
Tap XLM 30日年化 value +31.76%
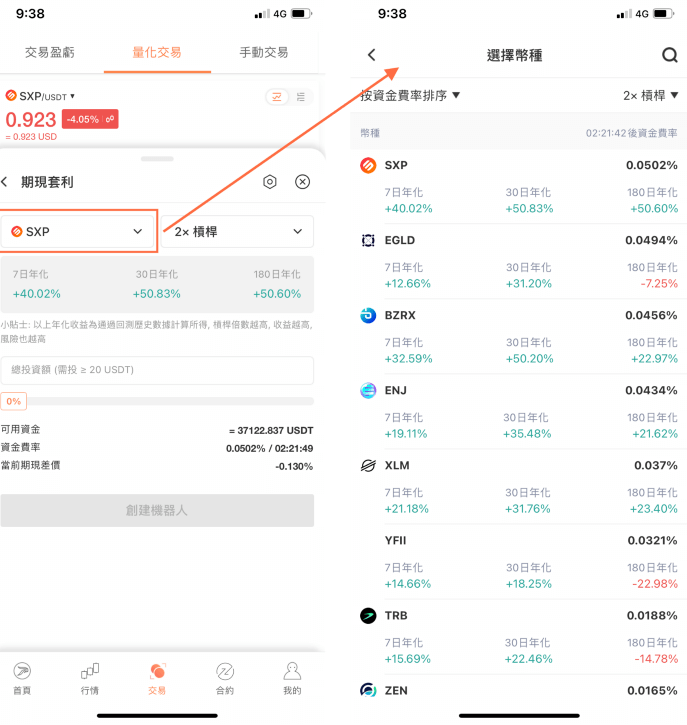click(x=528, y=509)
